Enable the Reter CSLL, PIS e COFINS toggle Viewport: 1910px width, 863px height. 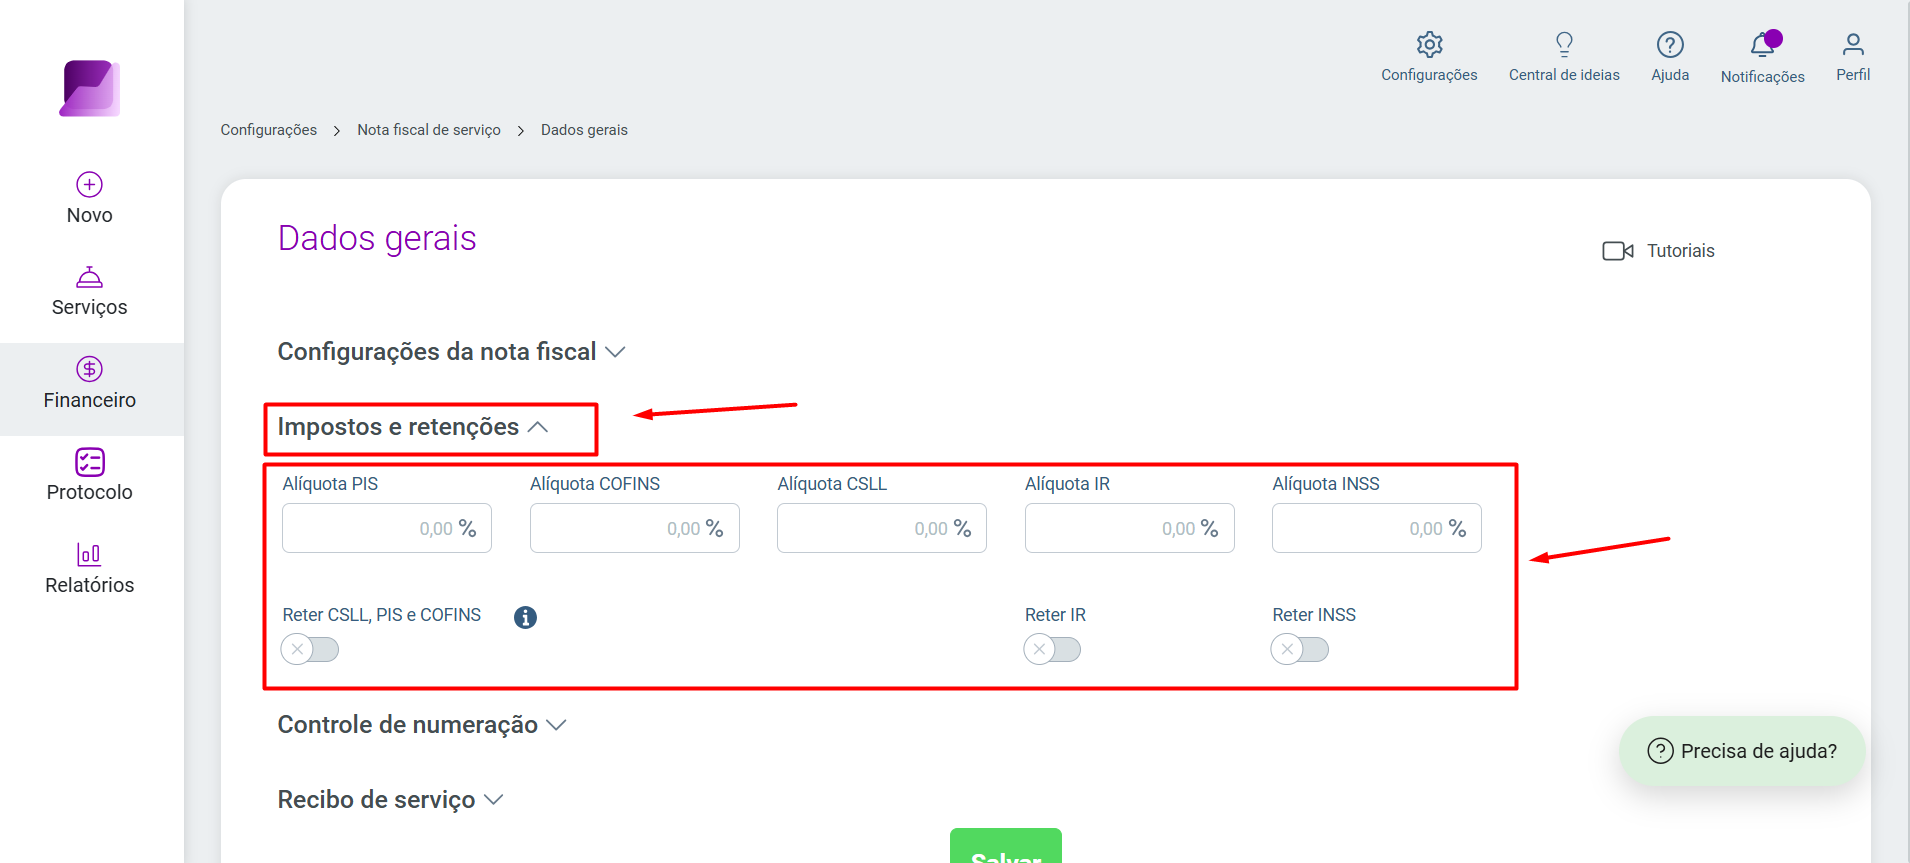pyautogui.click(x=310, y=649)
